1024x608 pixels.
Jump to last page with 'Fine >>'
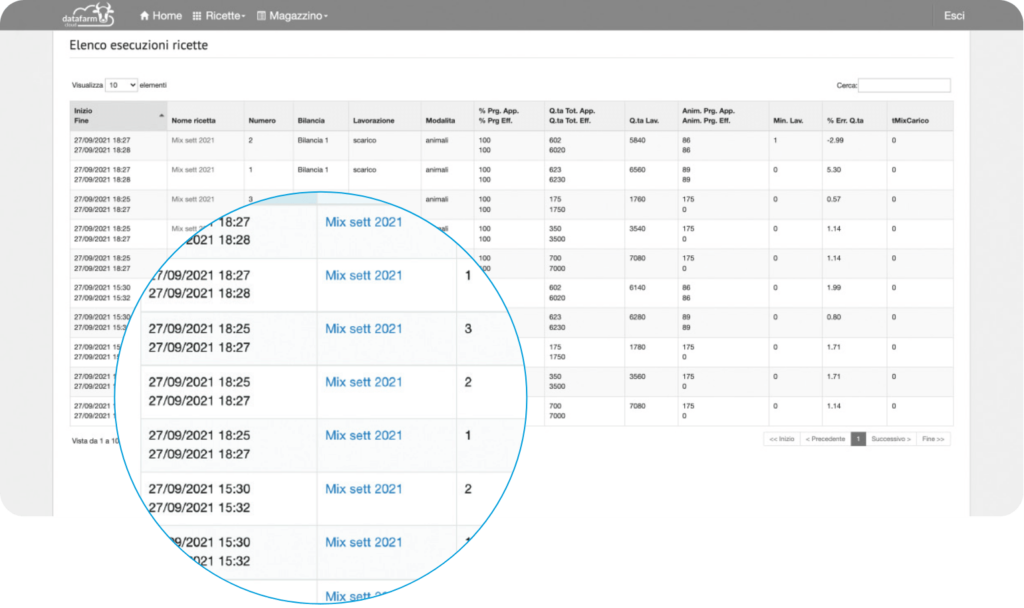(933, 439)
